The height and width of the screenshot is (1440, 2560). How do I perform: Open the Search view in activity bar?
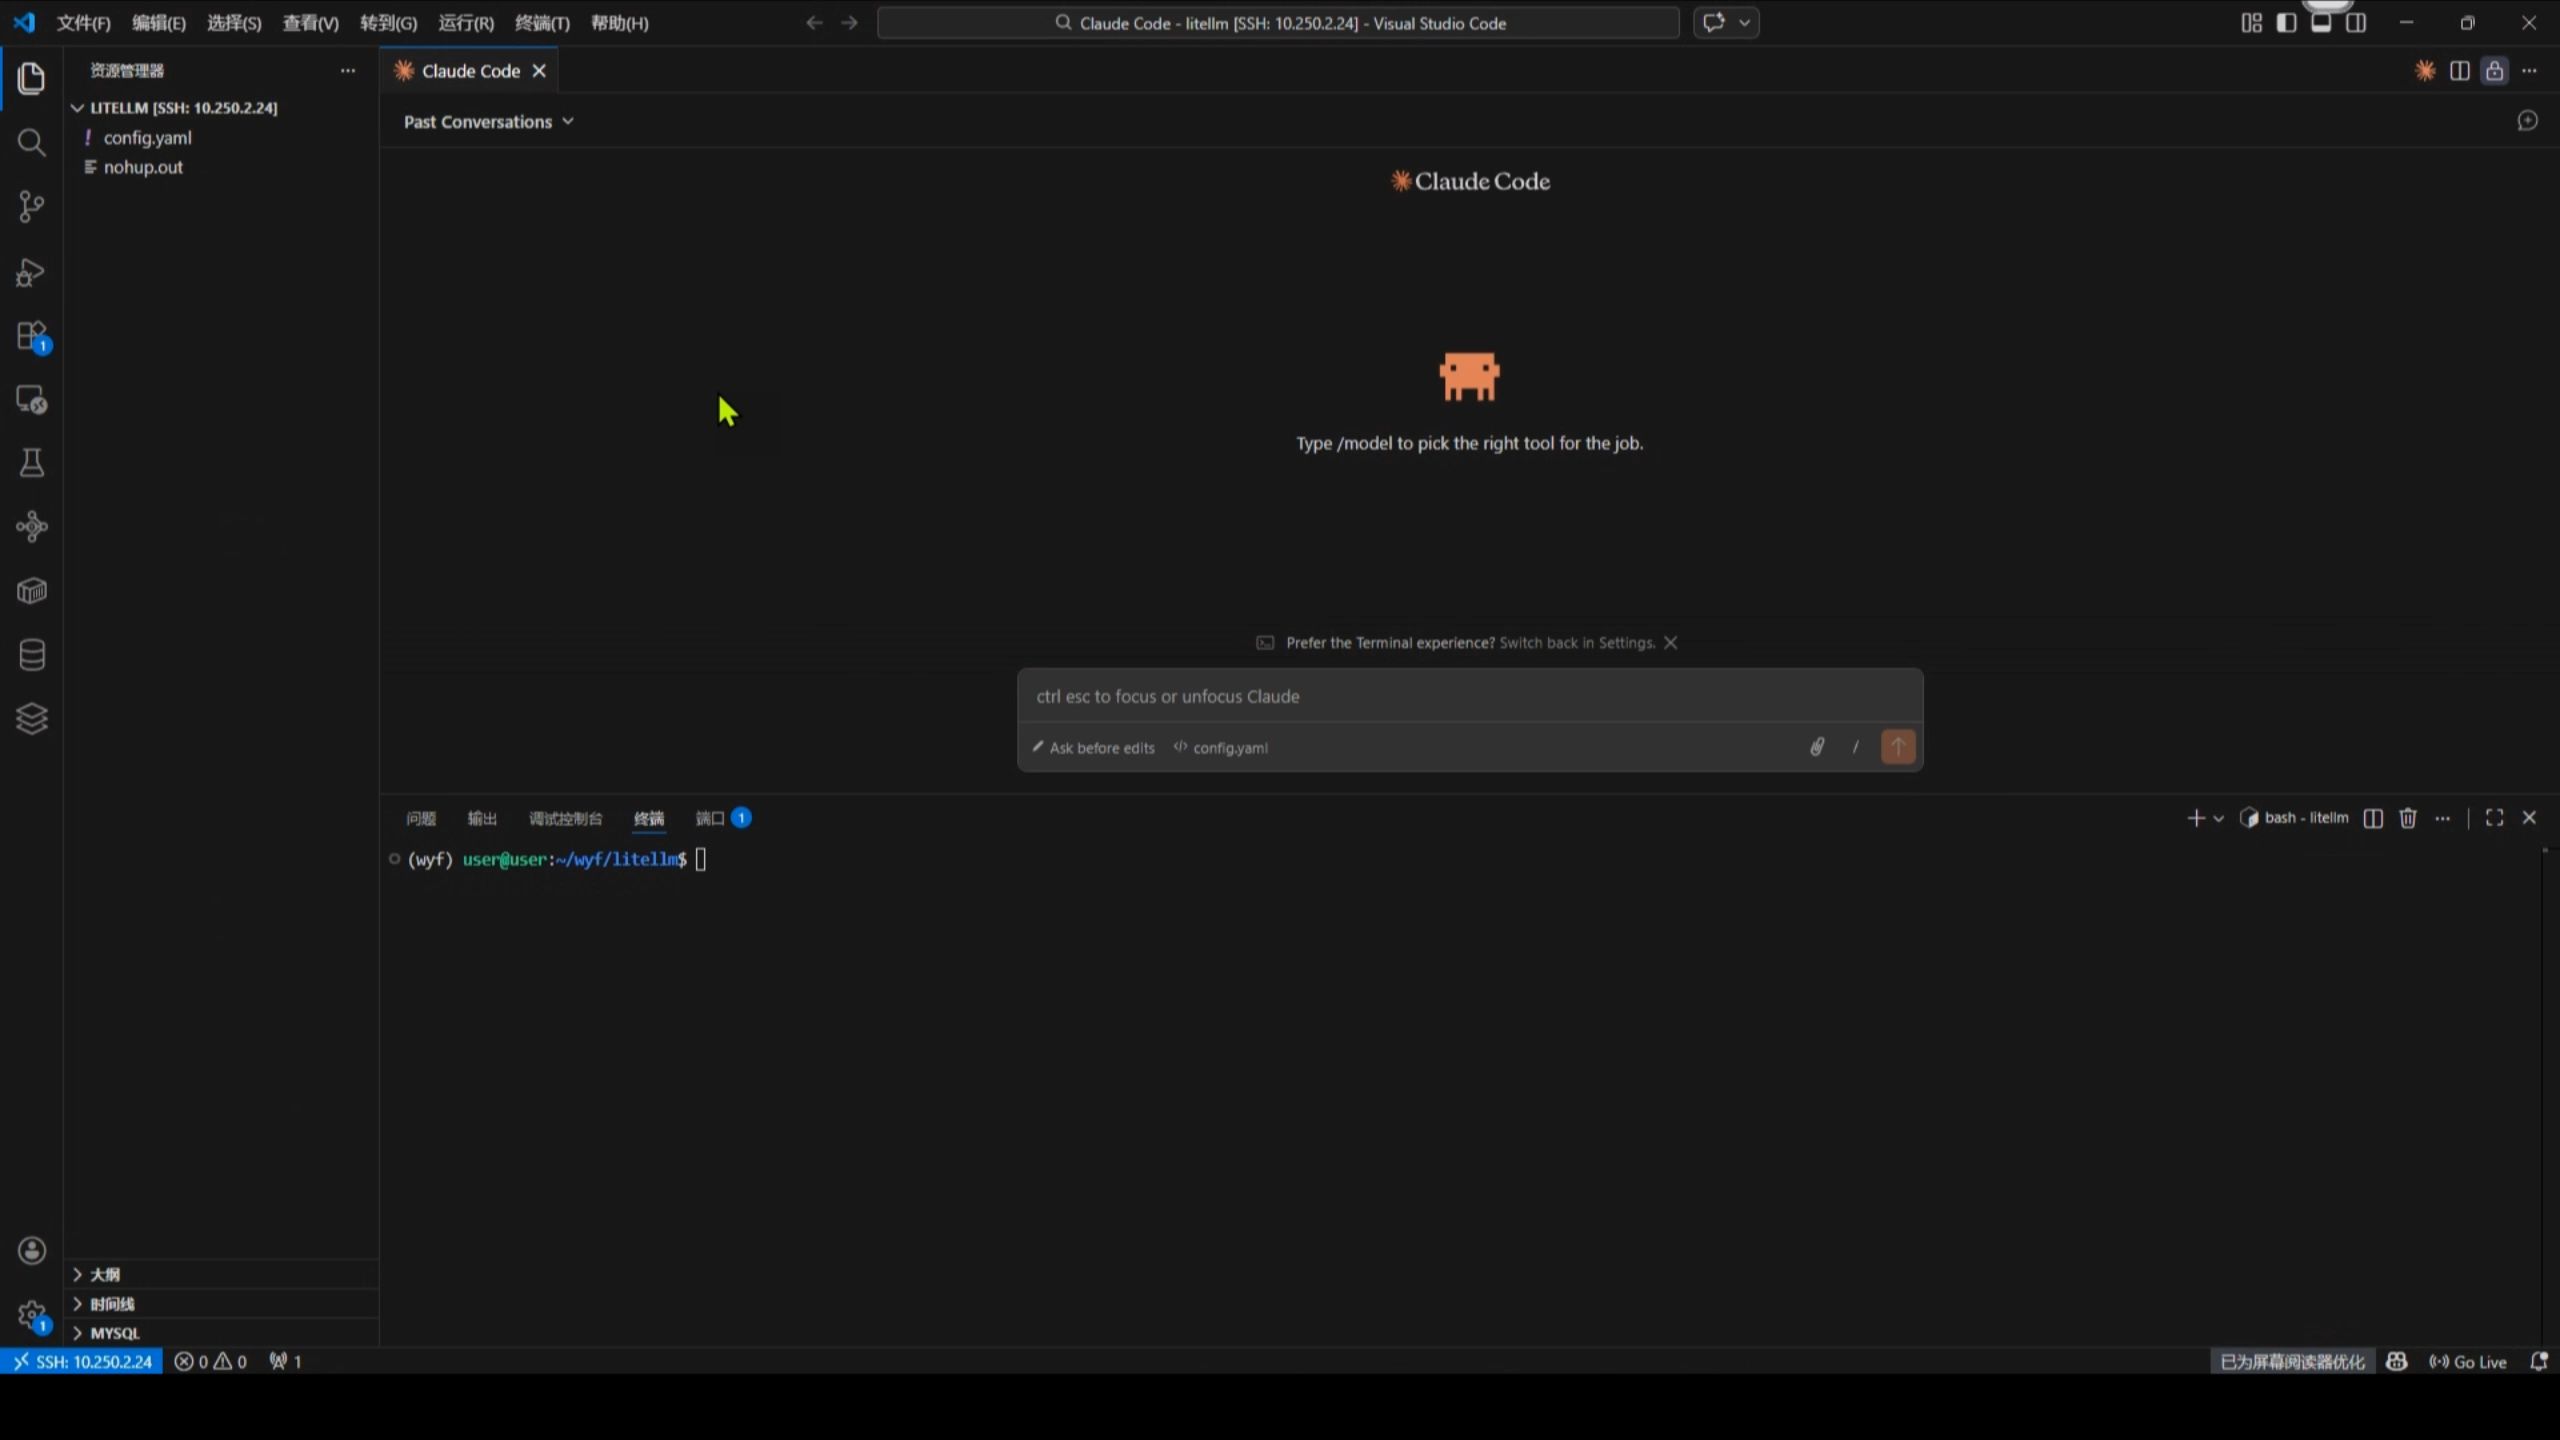31,143
